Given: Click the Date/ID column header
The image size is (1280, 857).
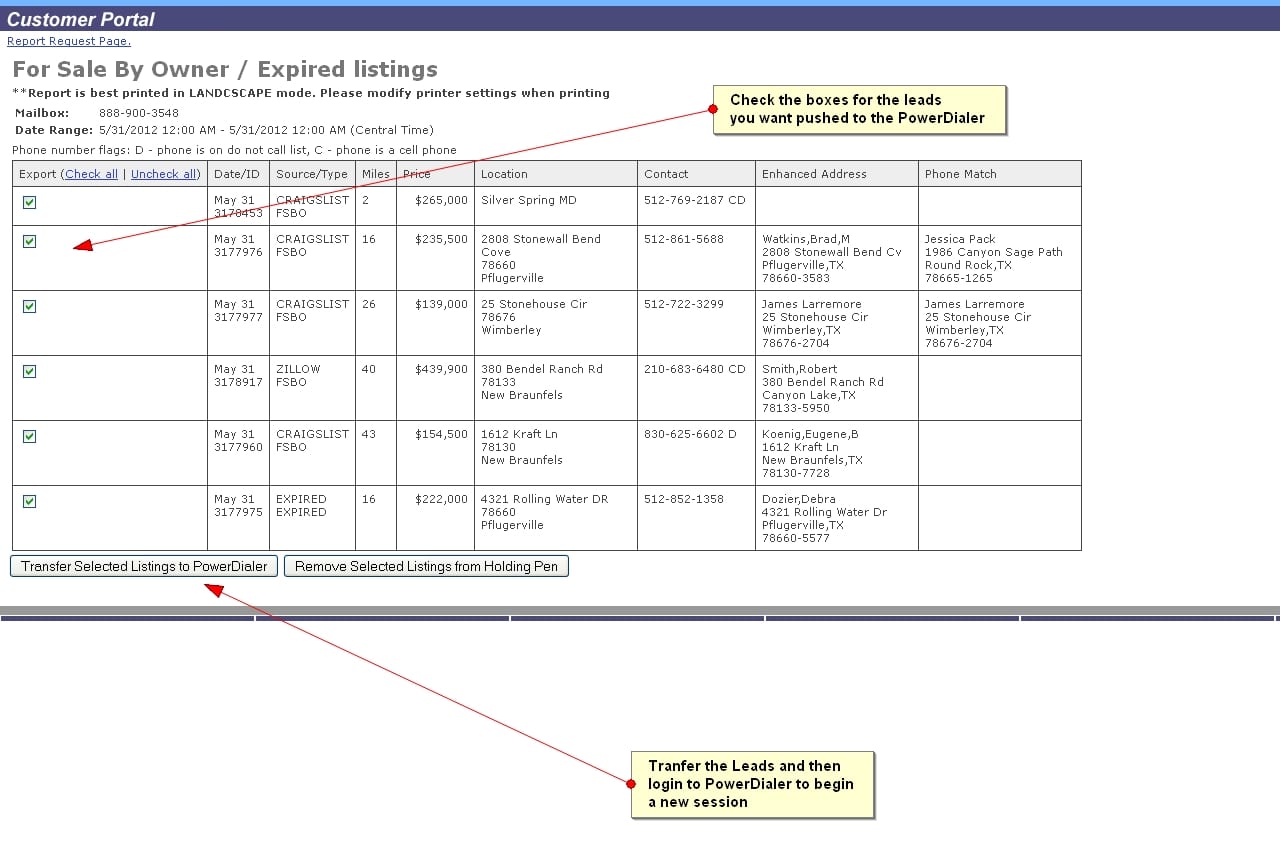Looking at the screenshot, I should pyautogui.click(x=237, y=174).
